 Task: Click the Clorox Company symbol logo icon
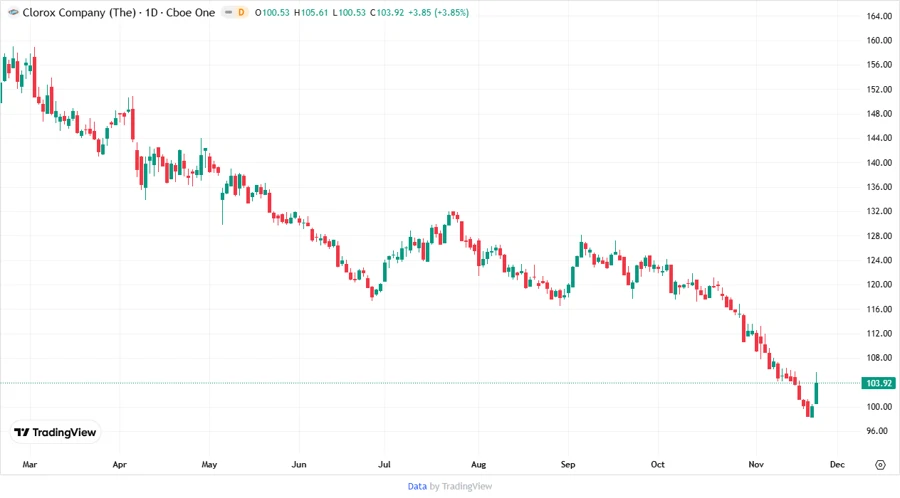pos(13,12)
